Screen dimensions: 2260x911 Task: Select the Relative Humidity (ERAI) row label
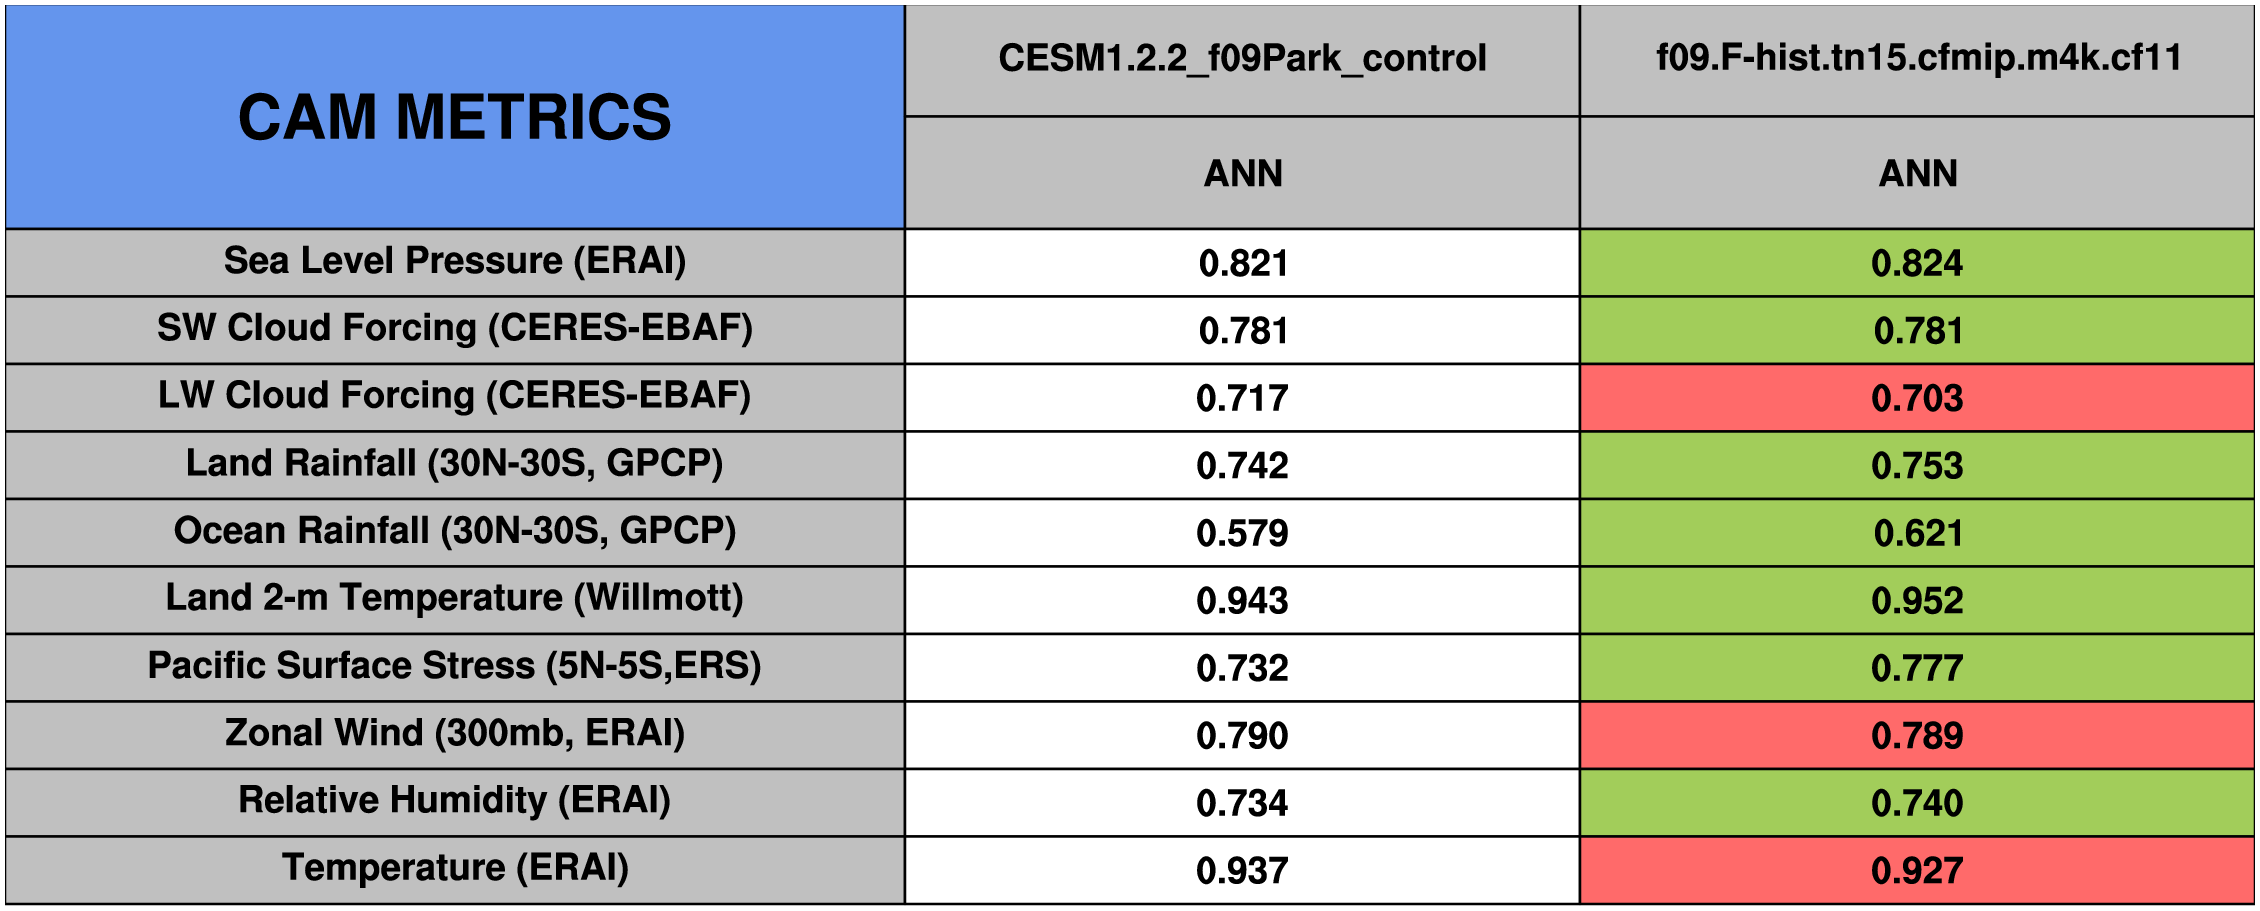[454, 801]
